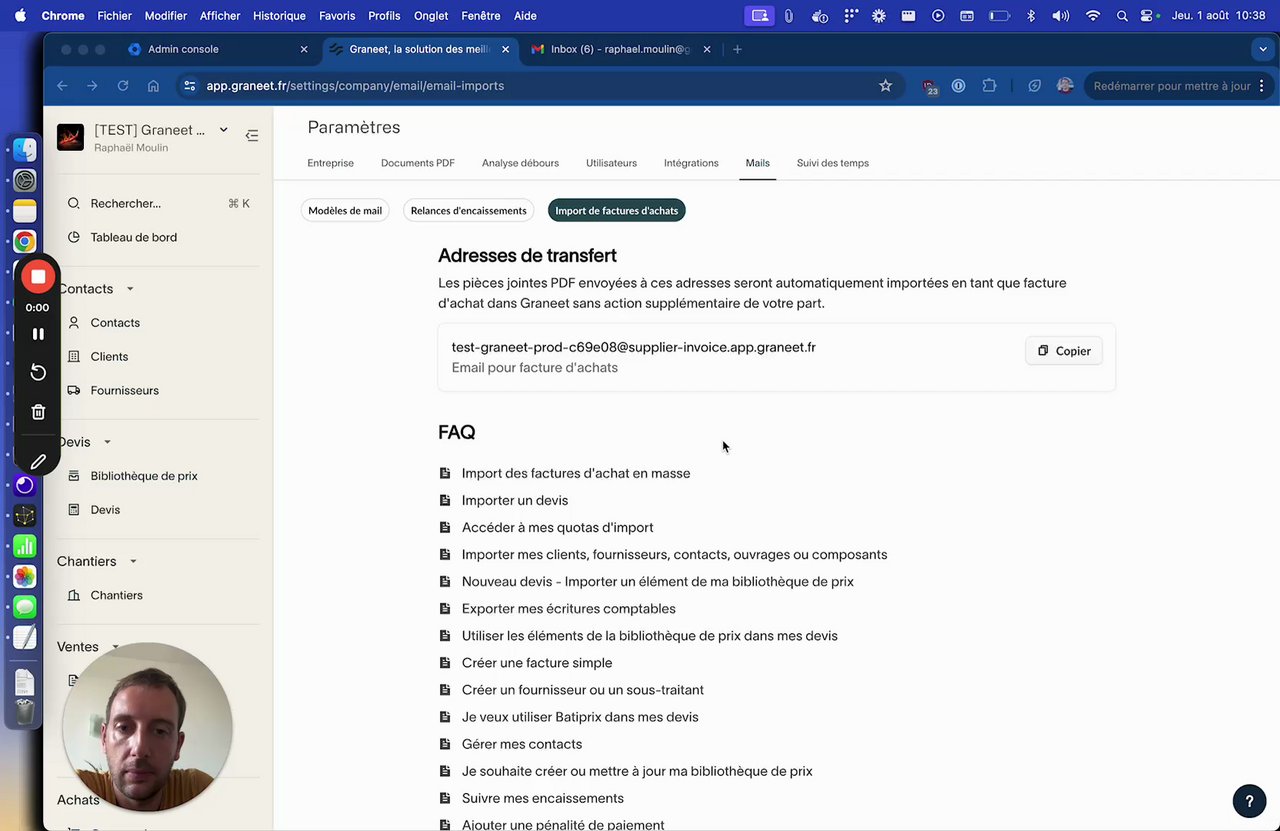Go back in Chrome history
1280x831 pixels.
(62, 86)
